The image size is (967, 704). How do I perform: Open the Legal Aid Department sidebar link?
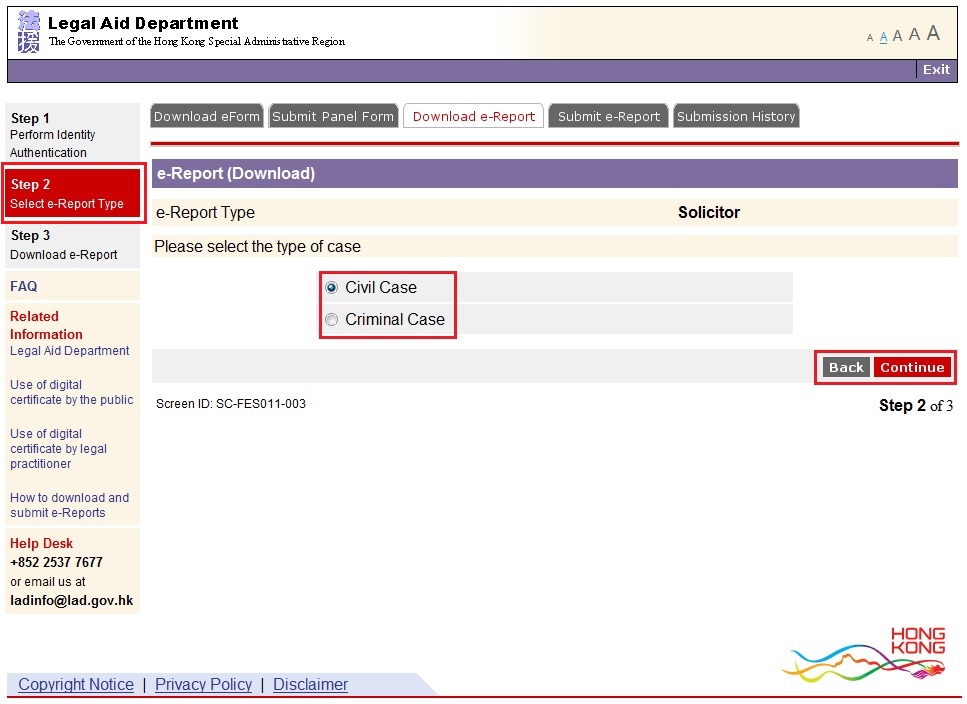(x=69, y=351)
